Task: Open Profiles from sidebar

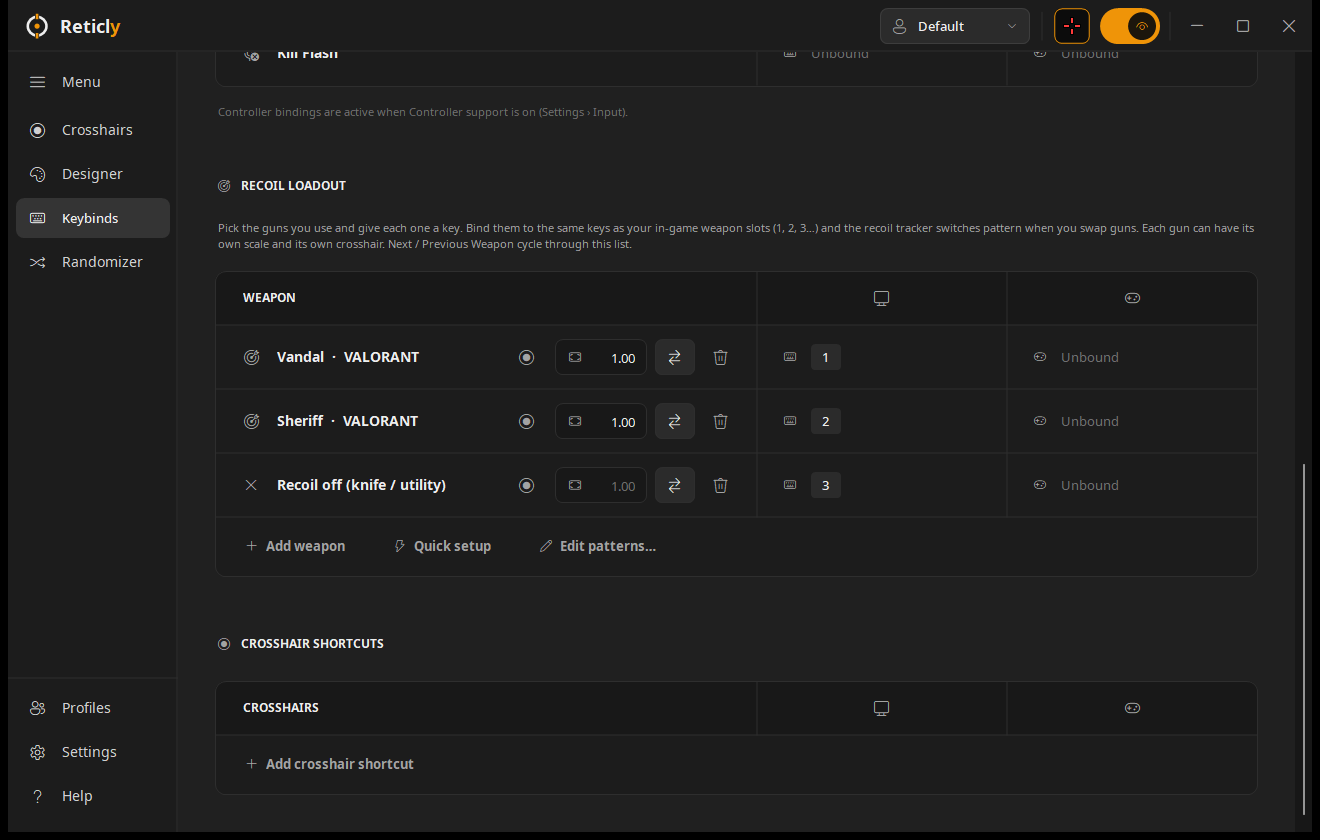Action: click(93, 708)
